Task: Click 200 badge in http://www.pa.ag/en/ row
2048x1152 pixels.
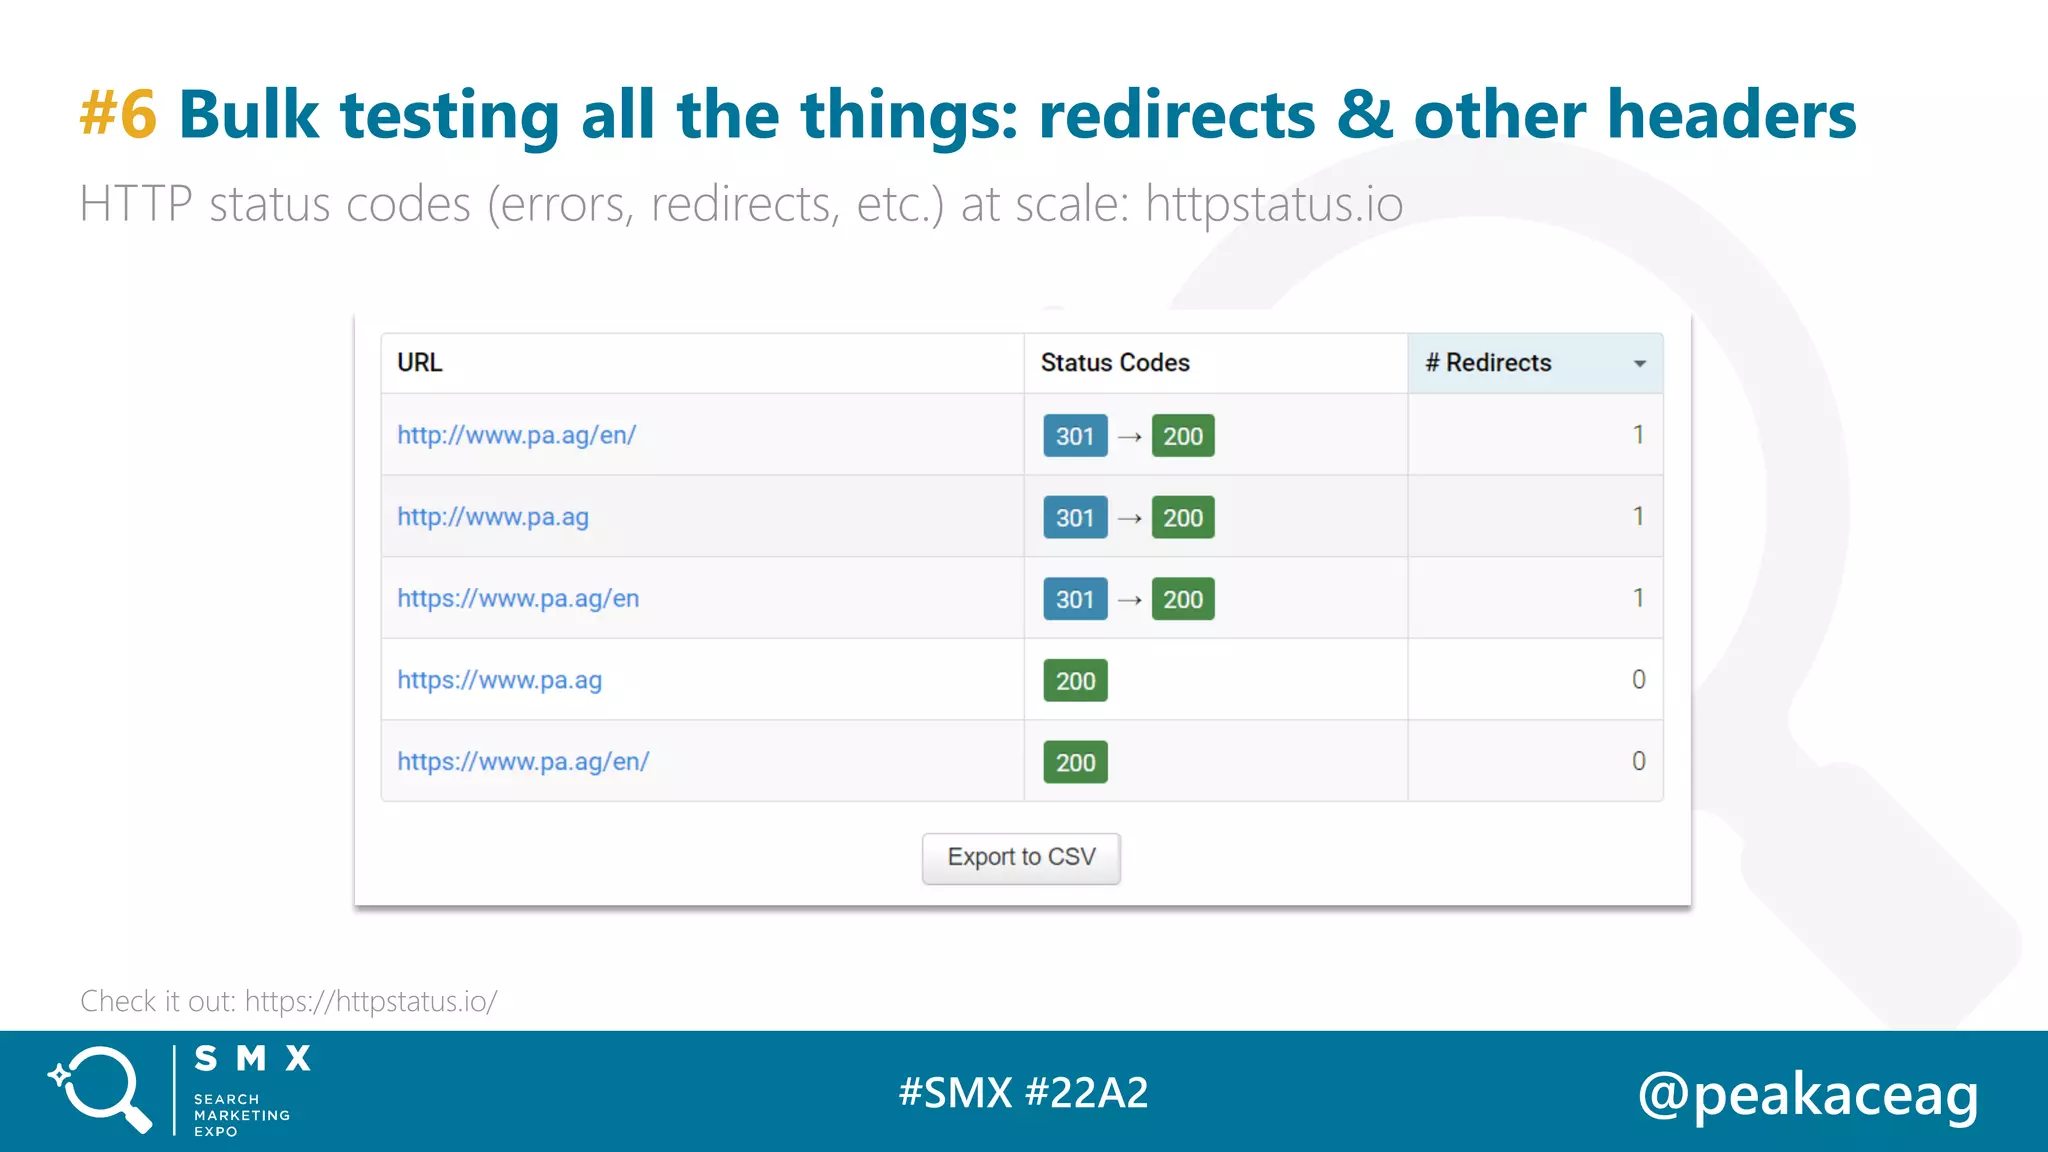Action: (1183, 436)
